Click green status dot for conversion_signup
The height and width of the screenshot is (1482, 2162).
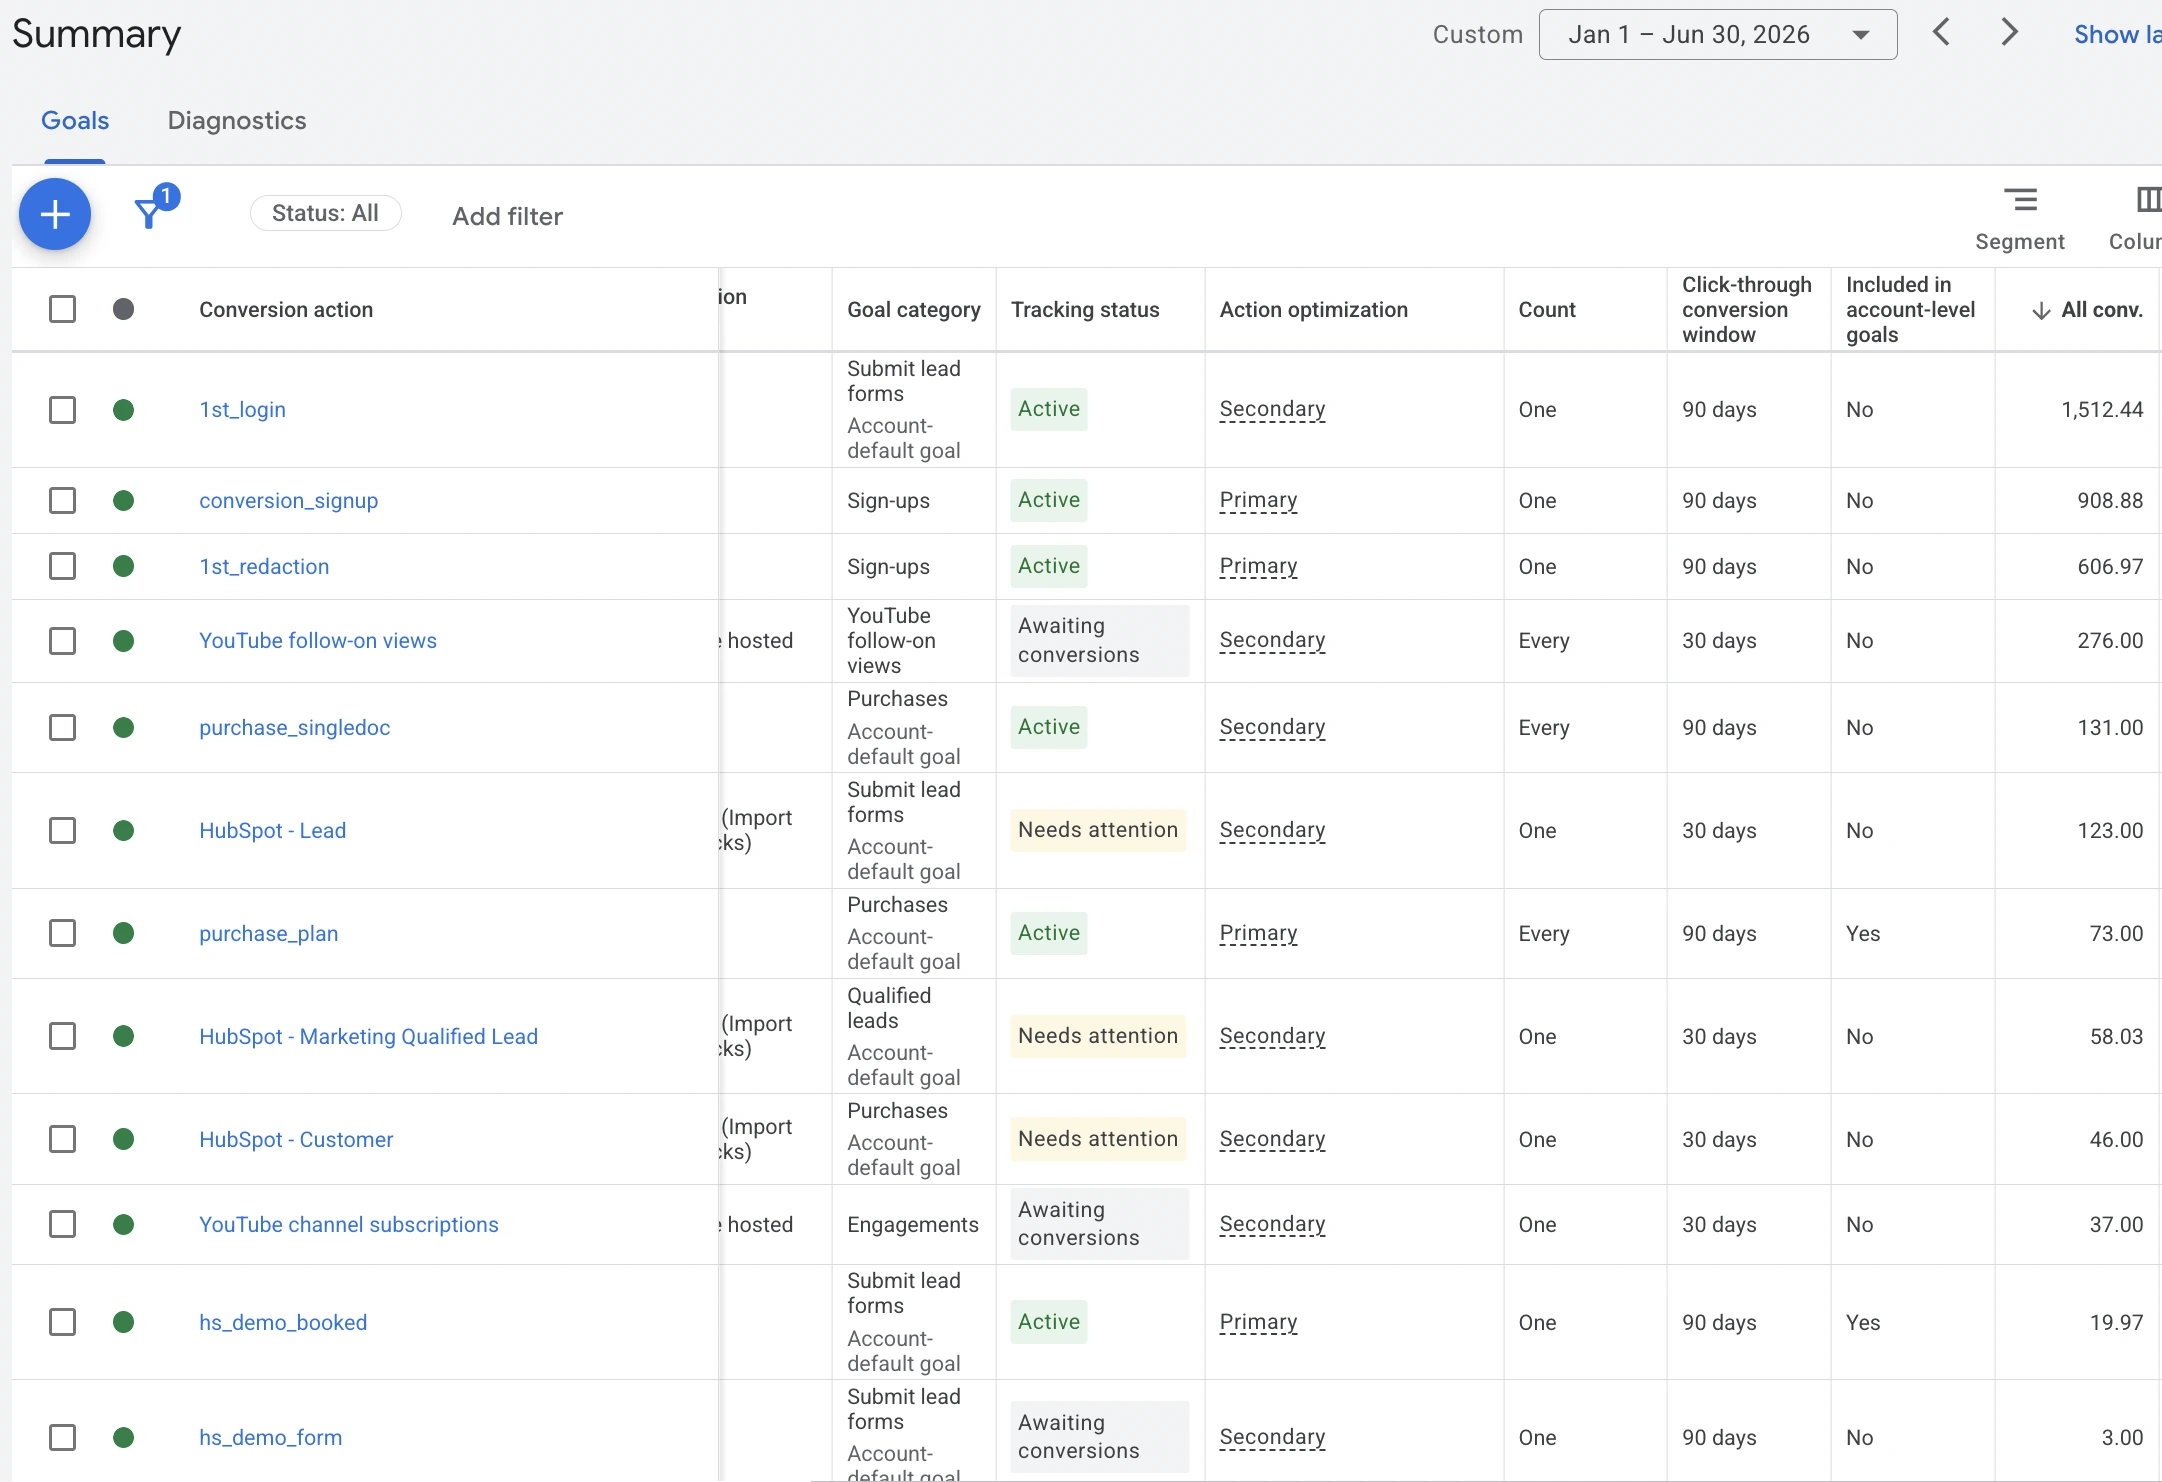[x=124, y=500]
